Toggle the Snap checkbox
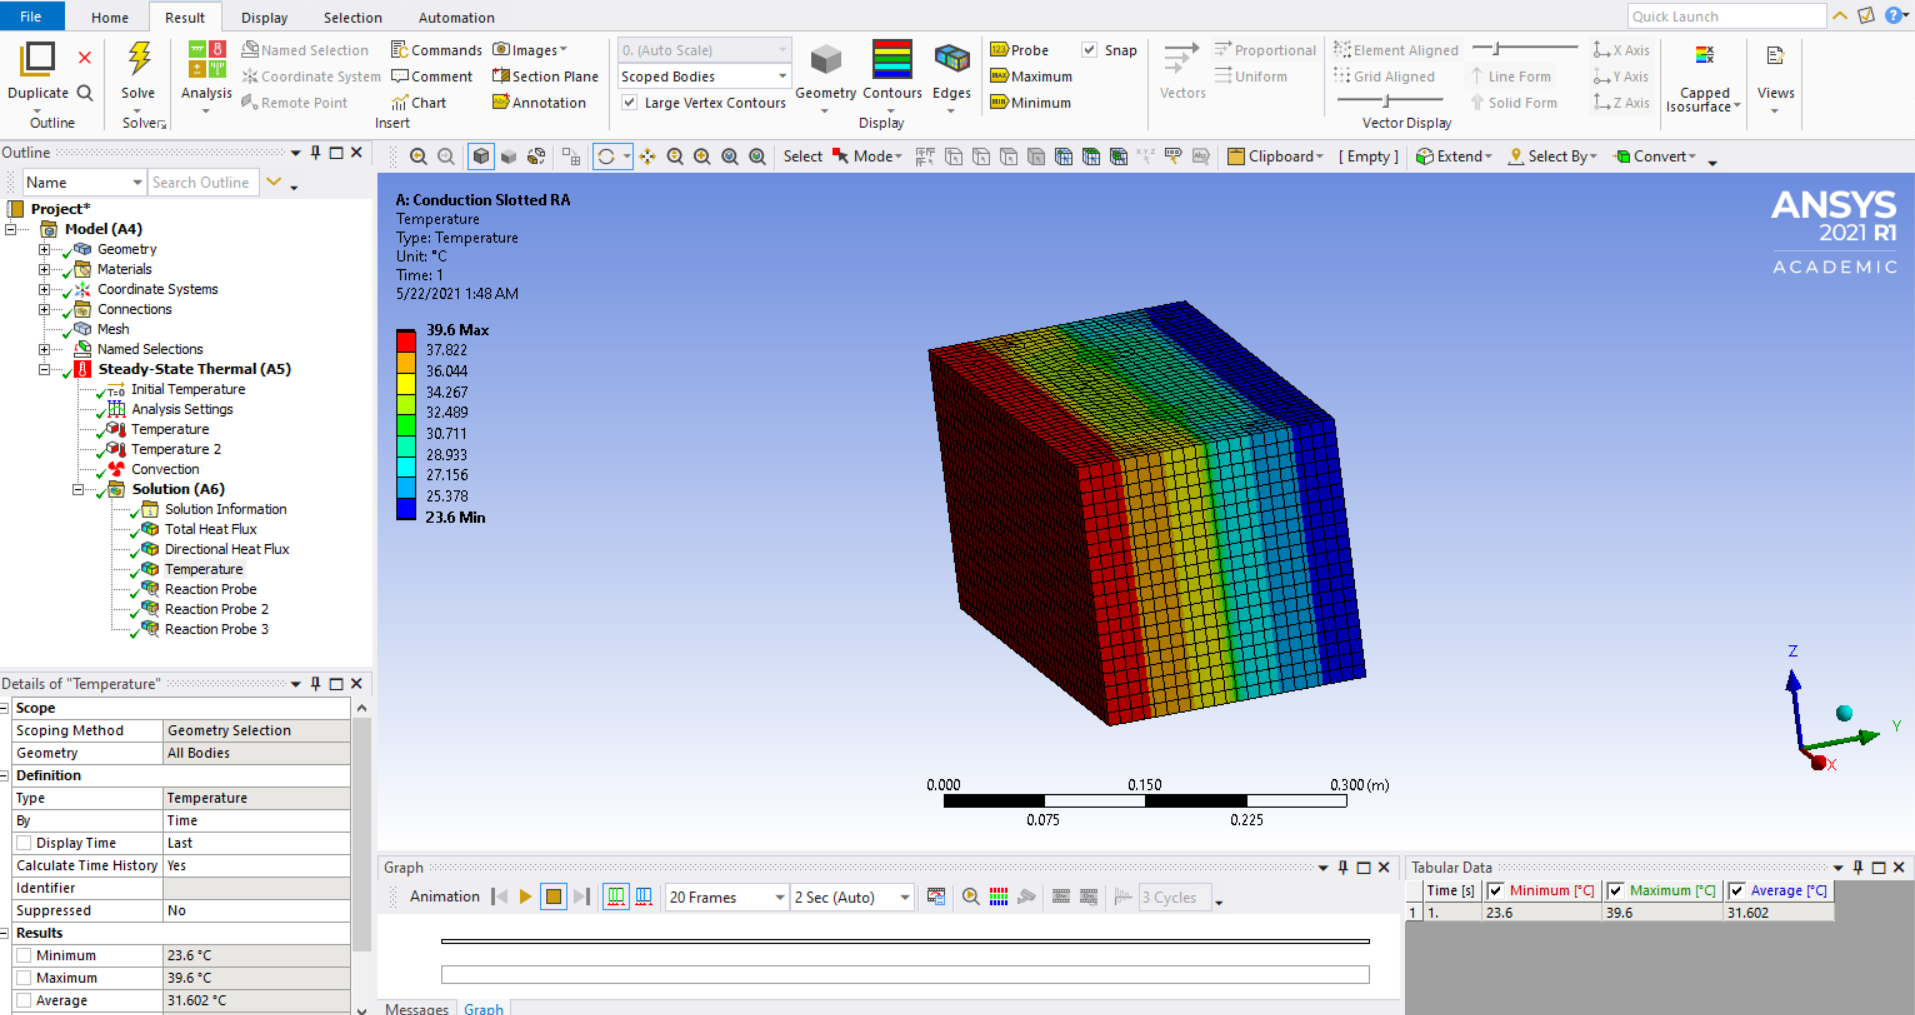Image resolution: width=1915 pixels, height=1015 pixels. (x=1089, y=50)
